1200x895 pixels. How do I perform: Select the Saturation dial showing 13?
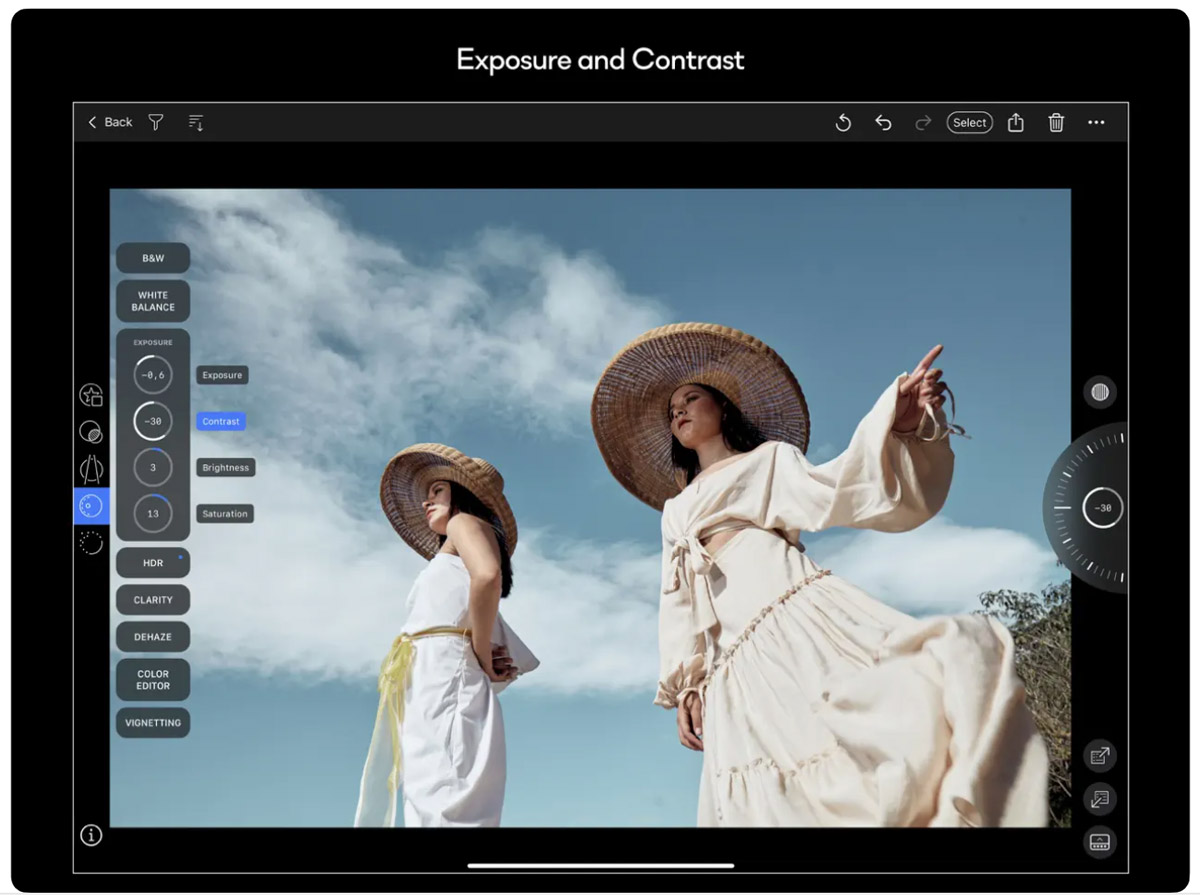(153, 514)
